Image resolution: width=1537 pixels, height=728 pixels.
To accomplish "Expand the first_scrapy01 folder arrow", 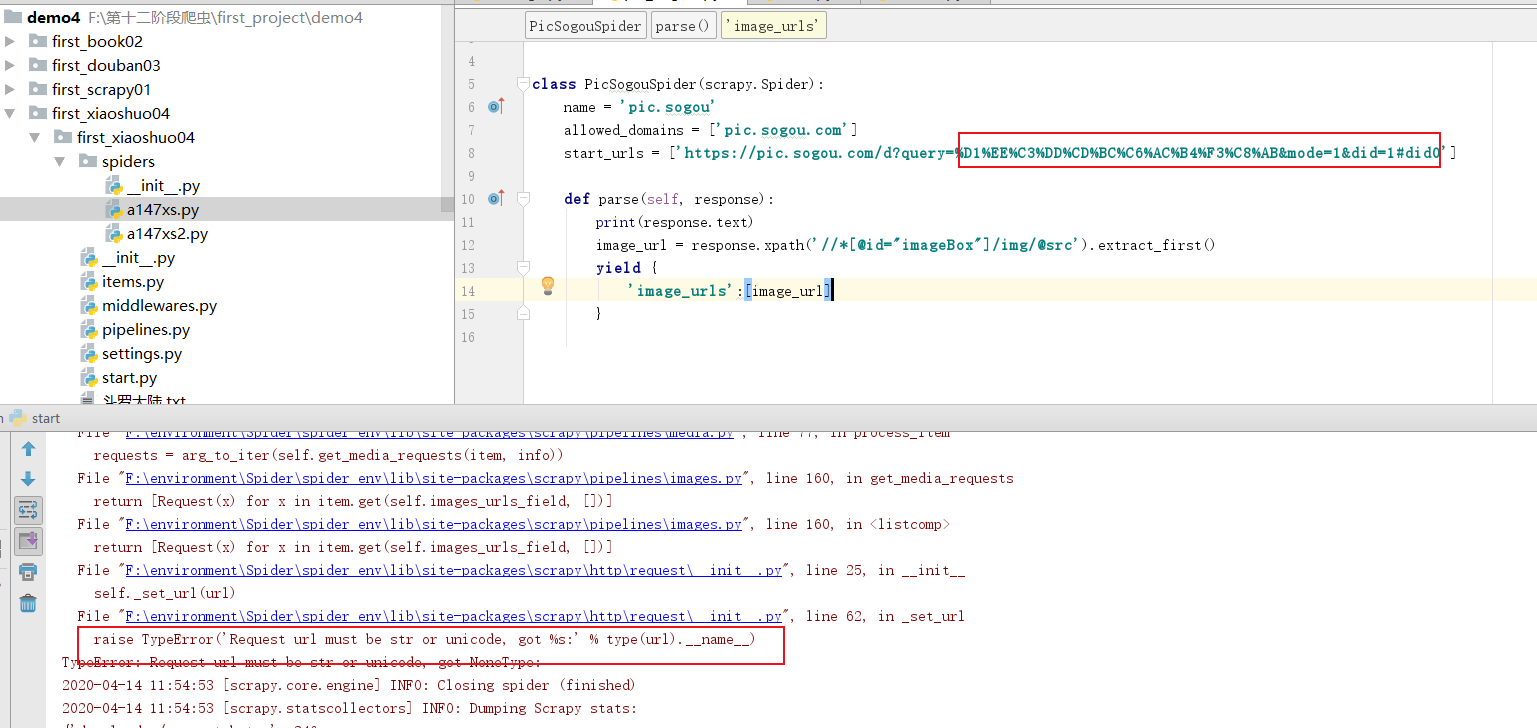I will pyautogui.click(x=10, y=89).
